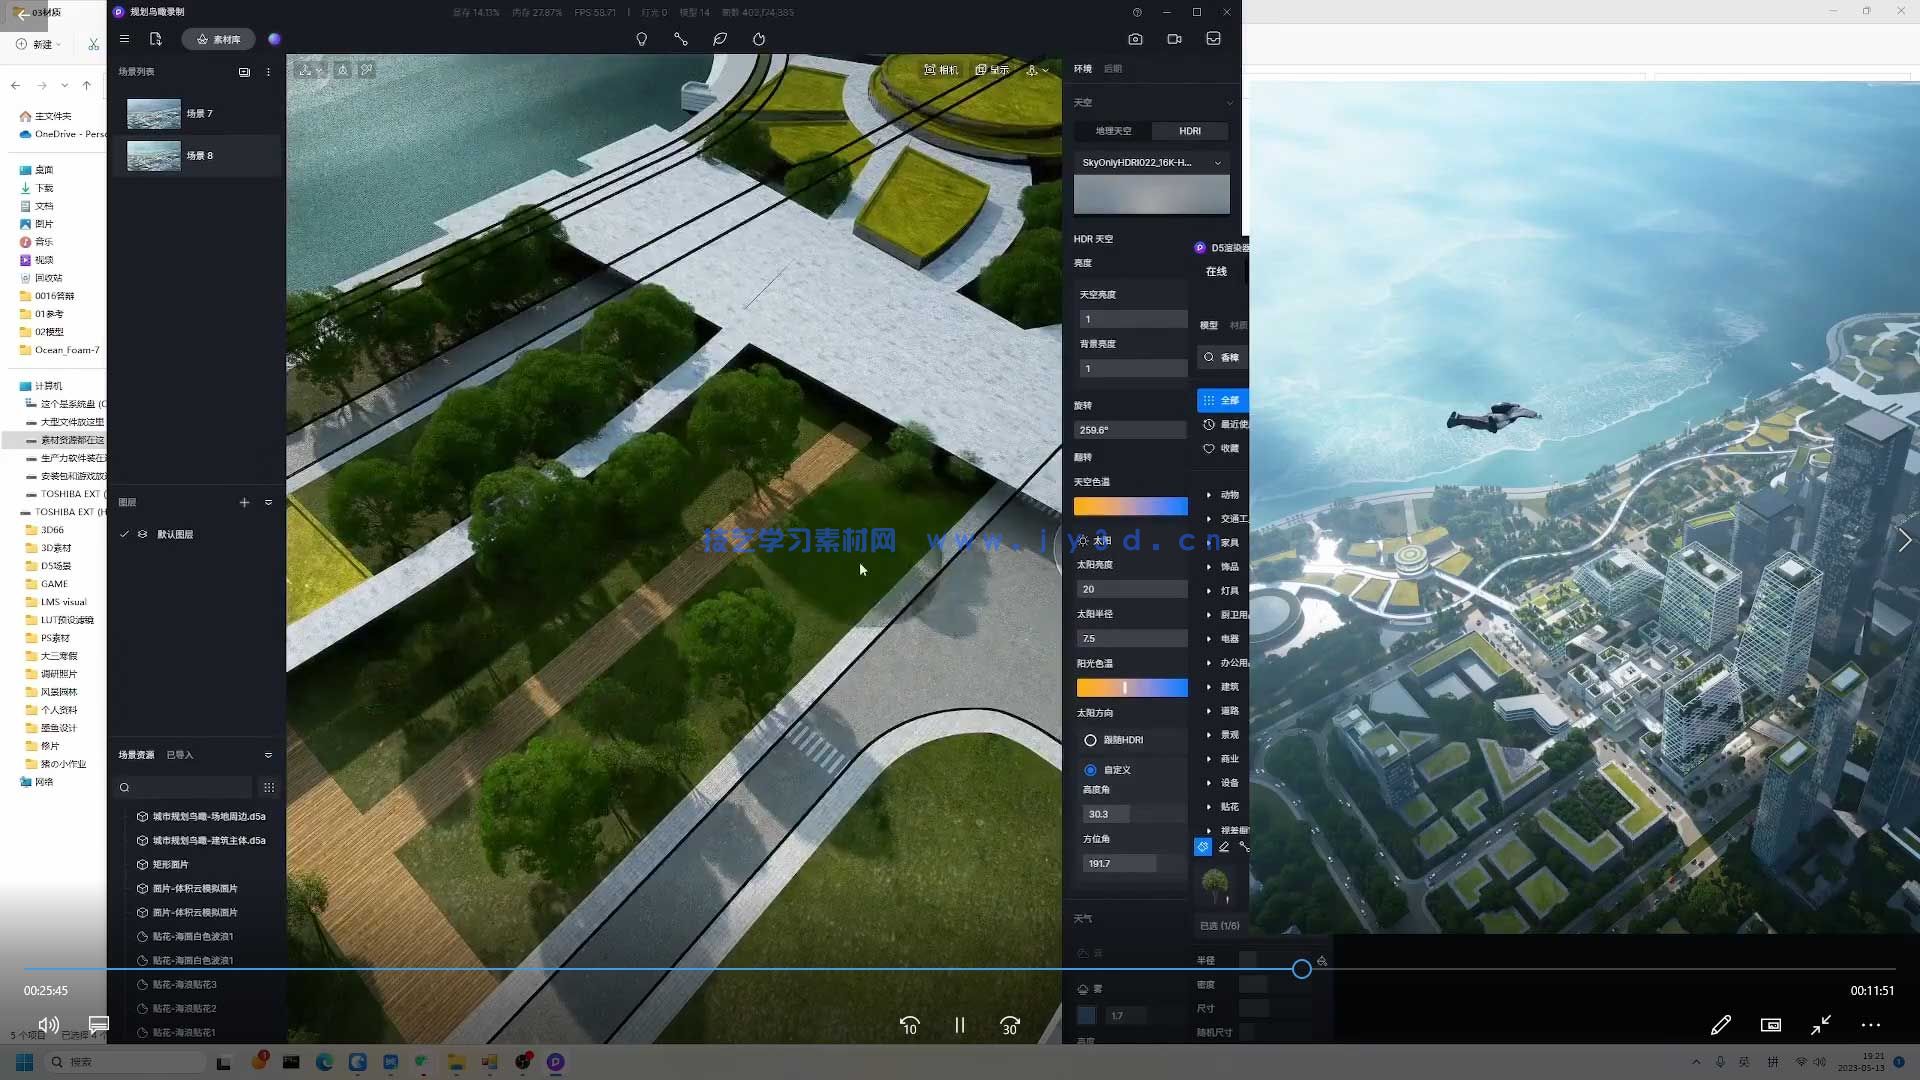Switch to the HDRI sky tab
This screenshot has width=1920, height=1080.
1189,131
